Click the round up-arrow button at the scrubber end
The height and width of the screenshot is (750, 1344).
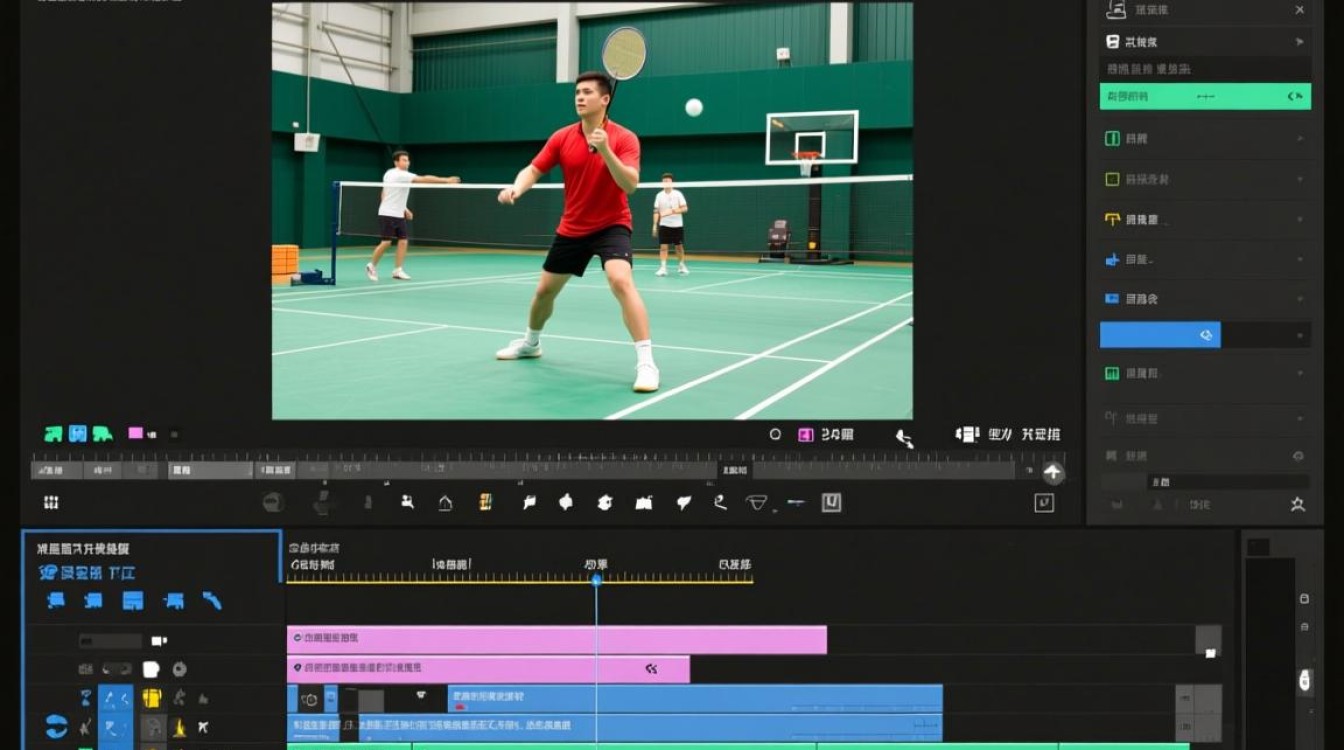point(1053,473)
